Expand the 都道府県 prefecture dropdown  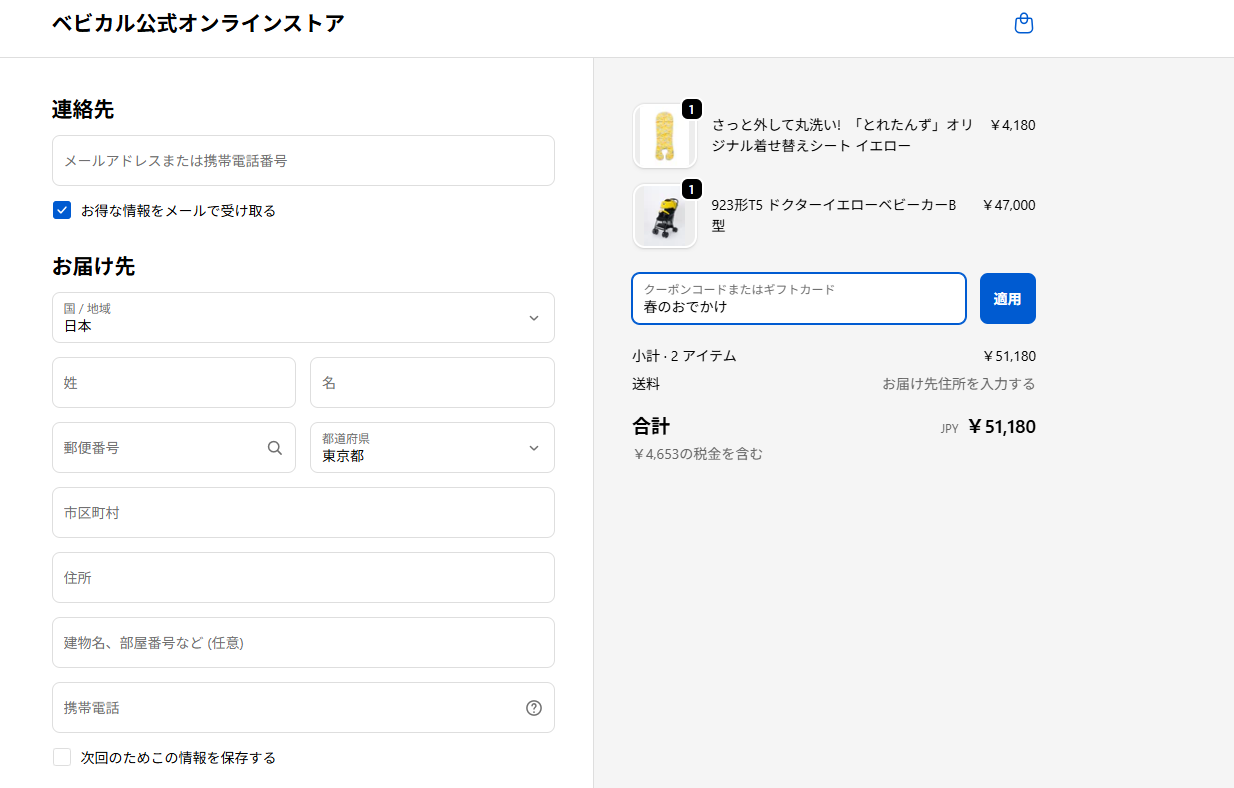point(432,448)
